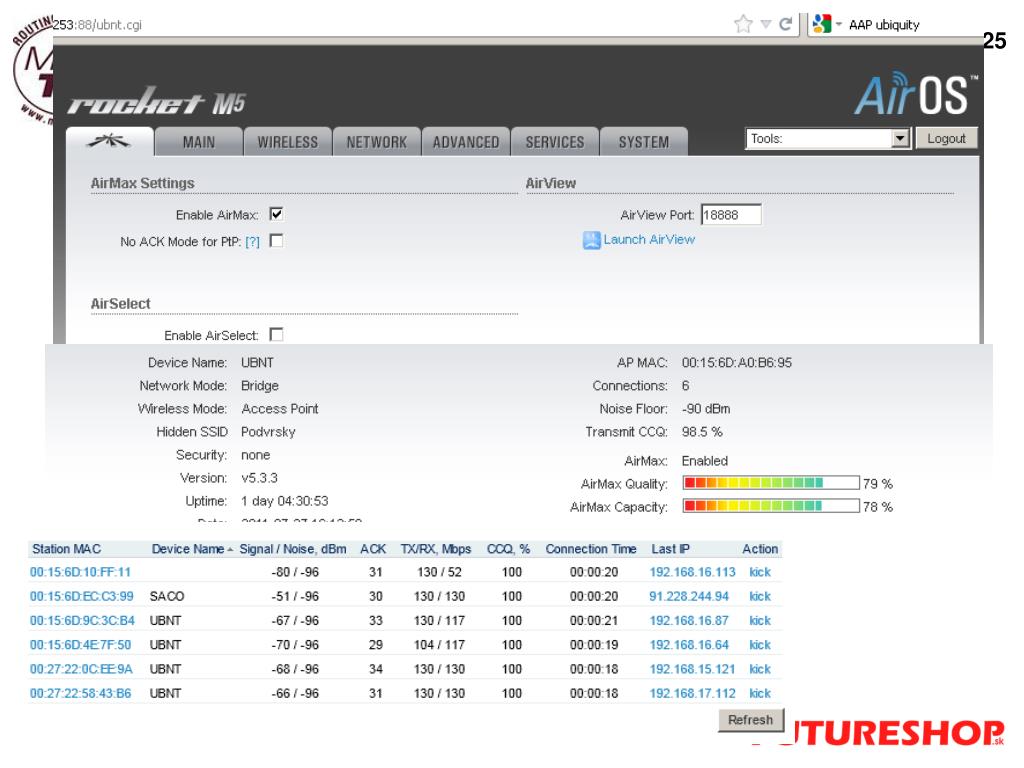The width and height of the screenshot is (1024, 768).
Task: Click the Logout button
Action: 946,138
